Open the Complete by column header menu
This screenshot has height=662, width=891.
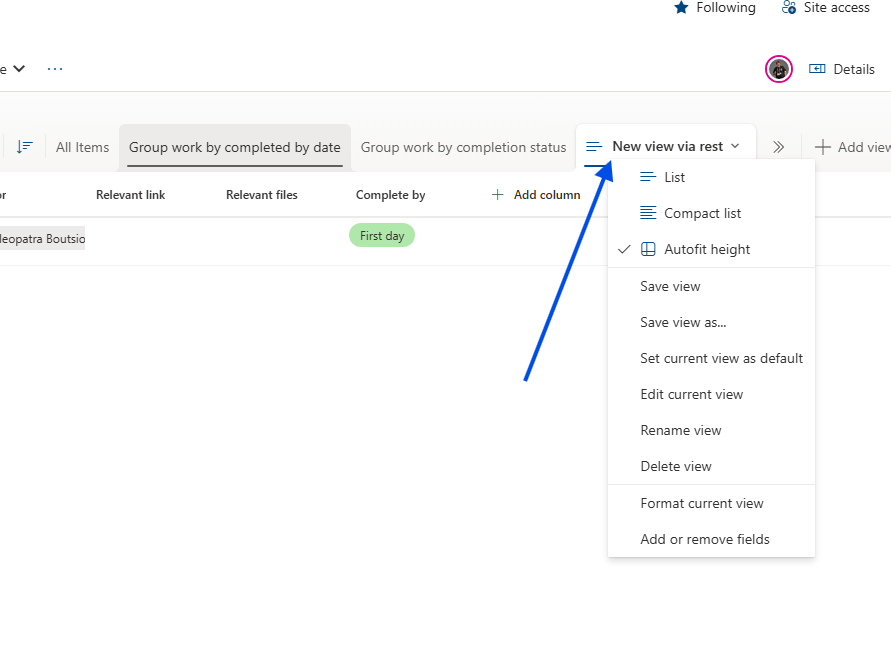click(x=390, y=195)
